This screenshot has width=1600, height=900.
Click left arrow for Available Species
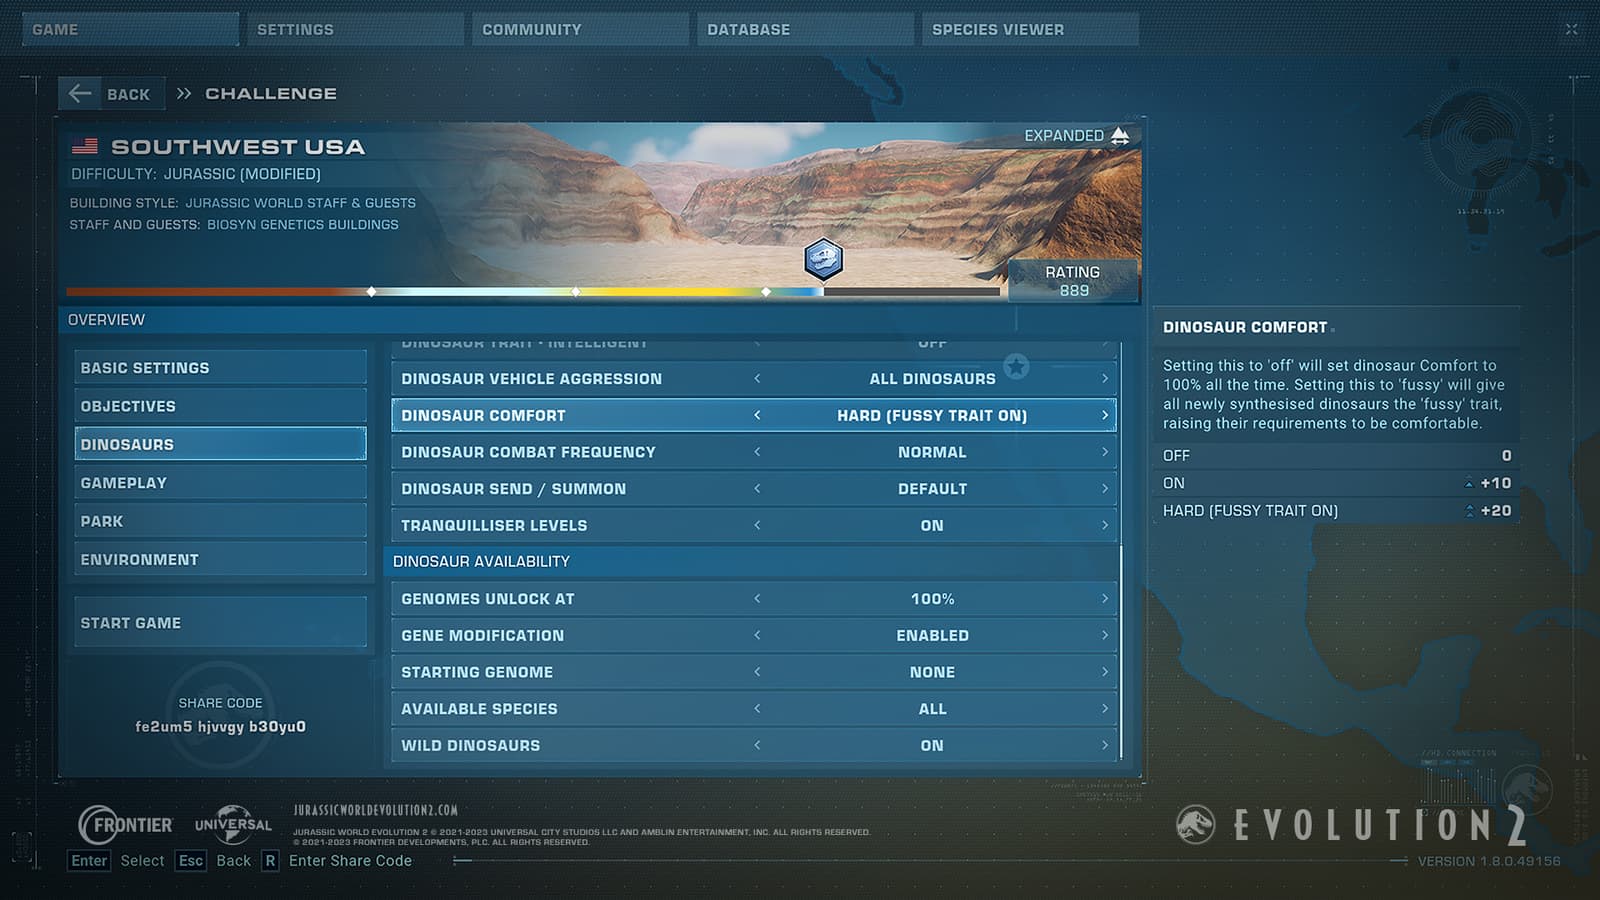click(757, 709)
